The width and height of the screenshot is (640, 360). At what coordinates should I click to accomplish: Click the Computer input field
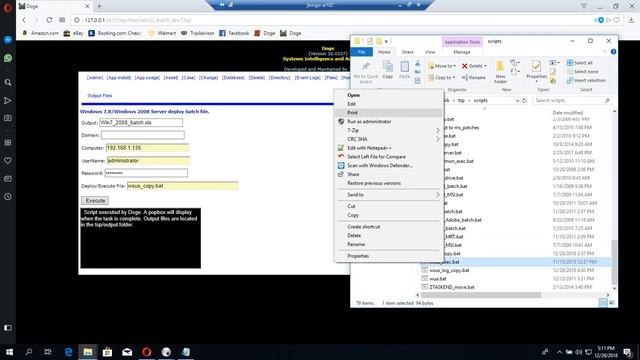(147, 148)
